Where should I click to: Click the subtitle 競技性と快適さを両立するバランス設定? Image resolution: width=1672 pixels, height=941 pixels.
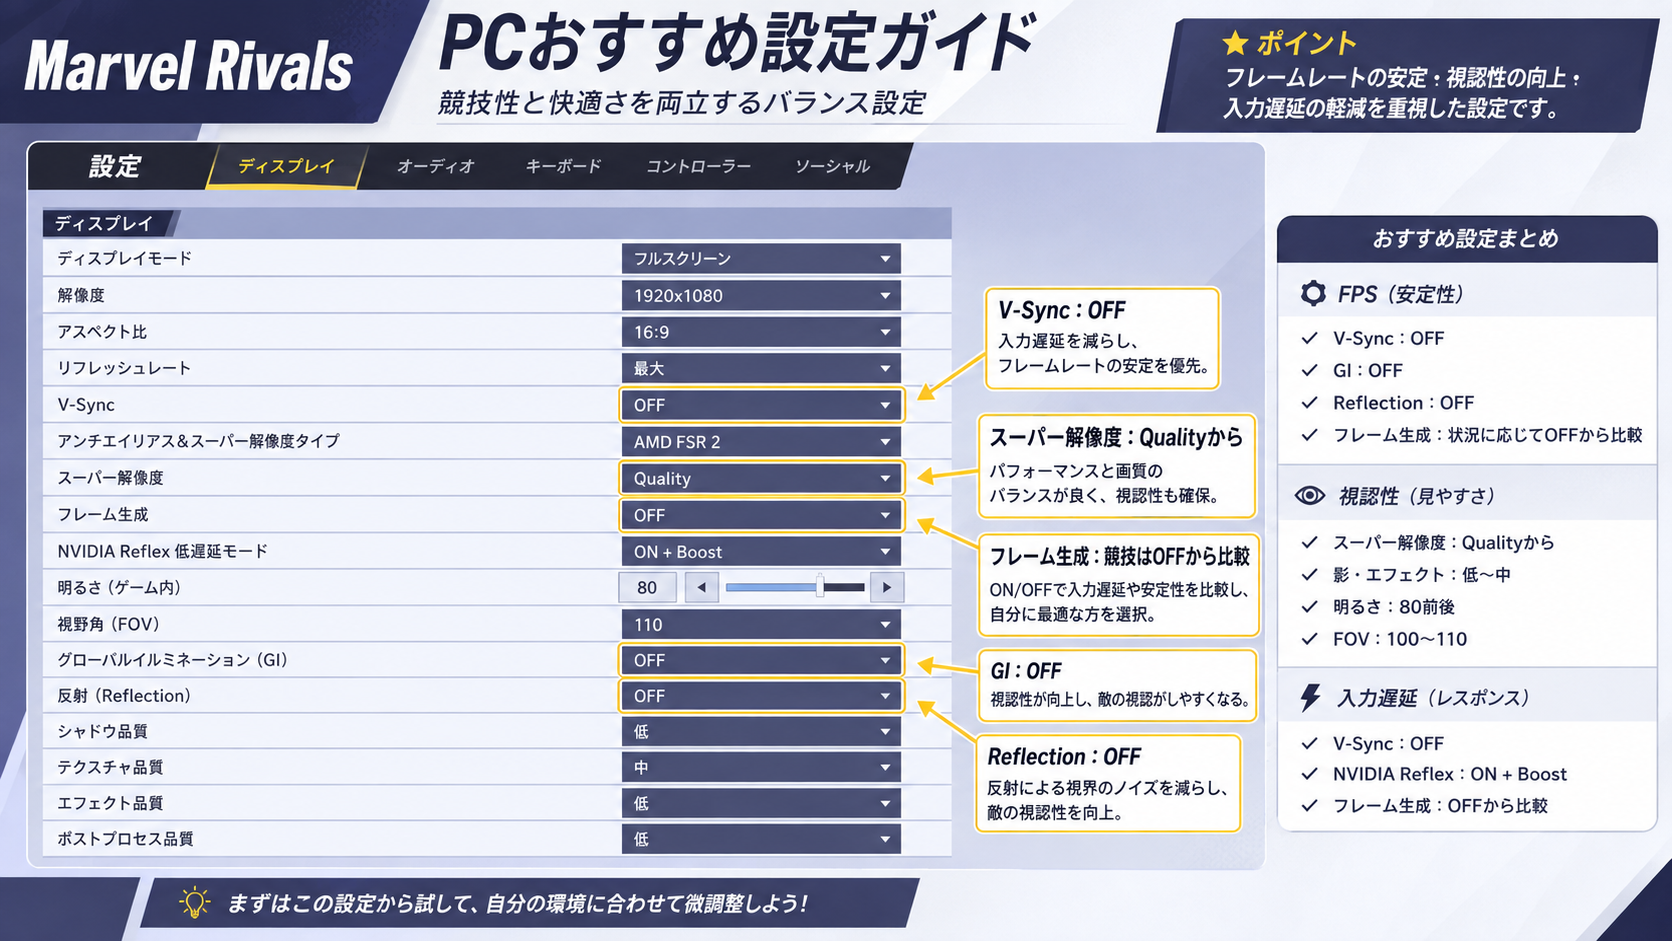pyautogui.click(x=682, y=103)
